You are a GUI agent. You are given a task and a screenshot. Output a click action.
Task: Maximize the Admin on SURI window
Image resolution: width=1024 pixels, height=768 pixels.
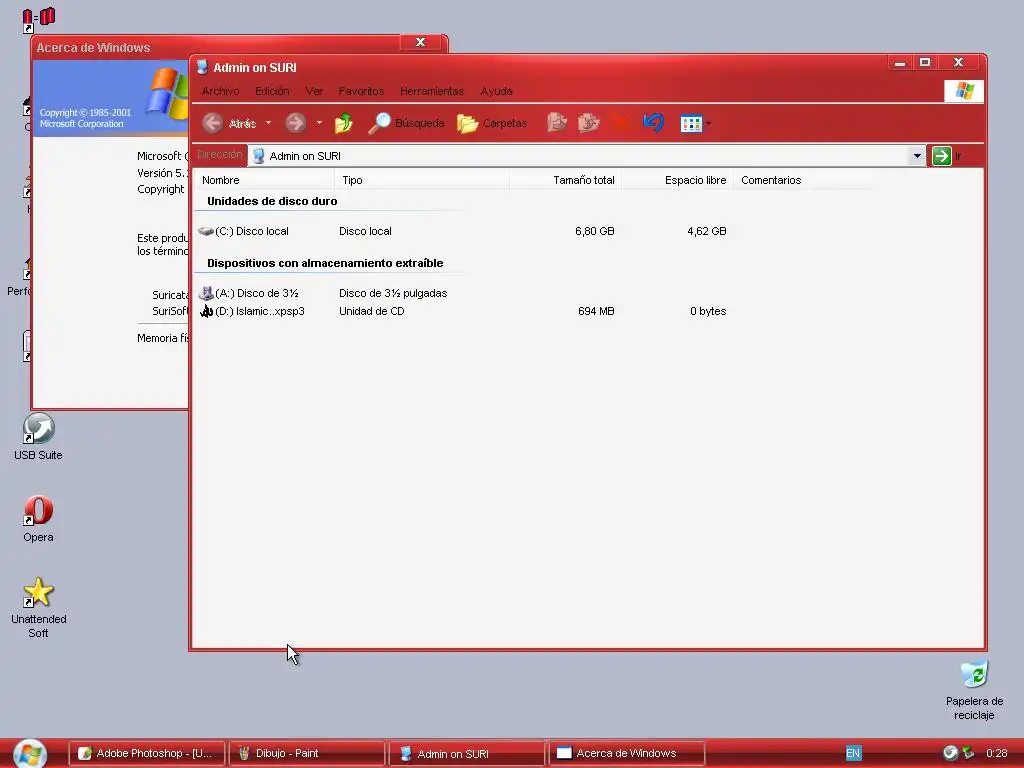pos(925,62)
